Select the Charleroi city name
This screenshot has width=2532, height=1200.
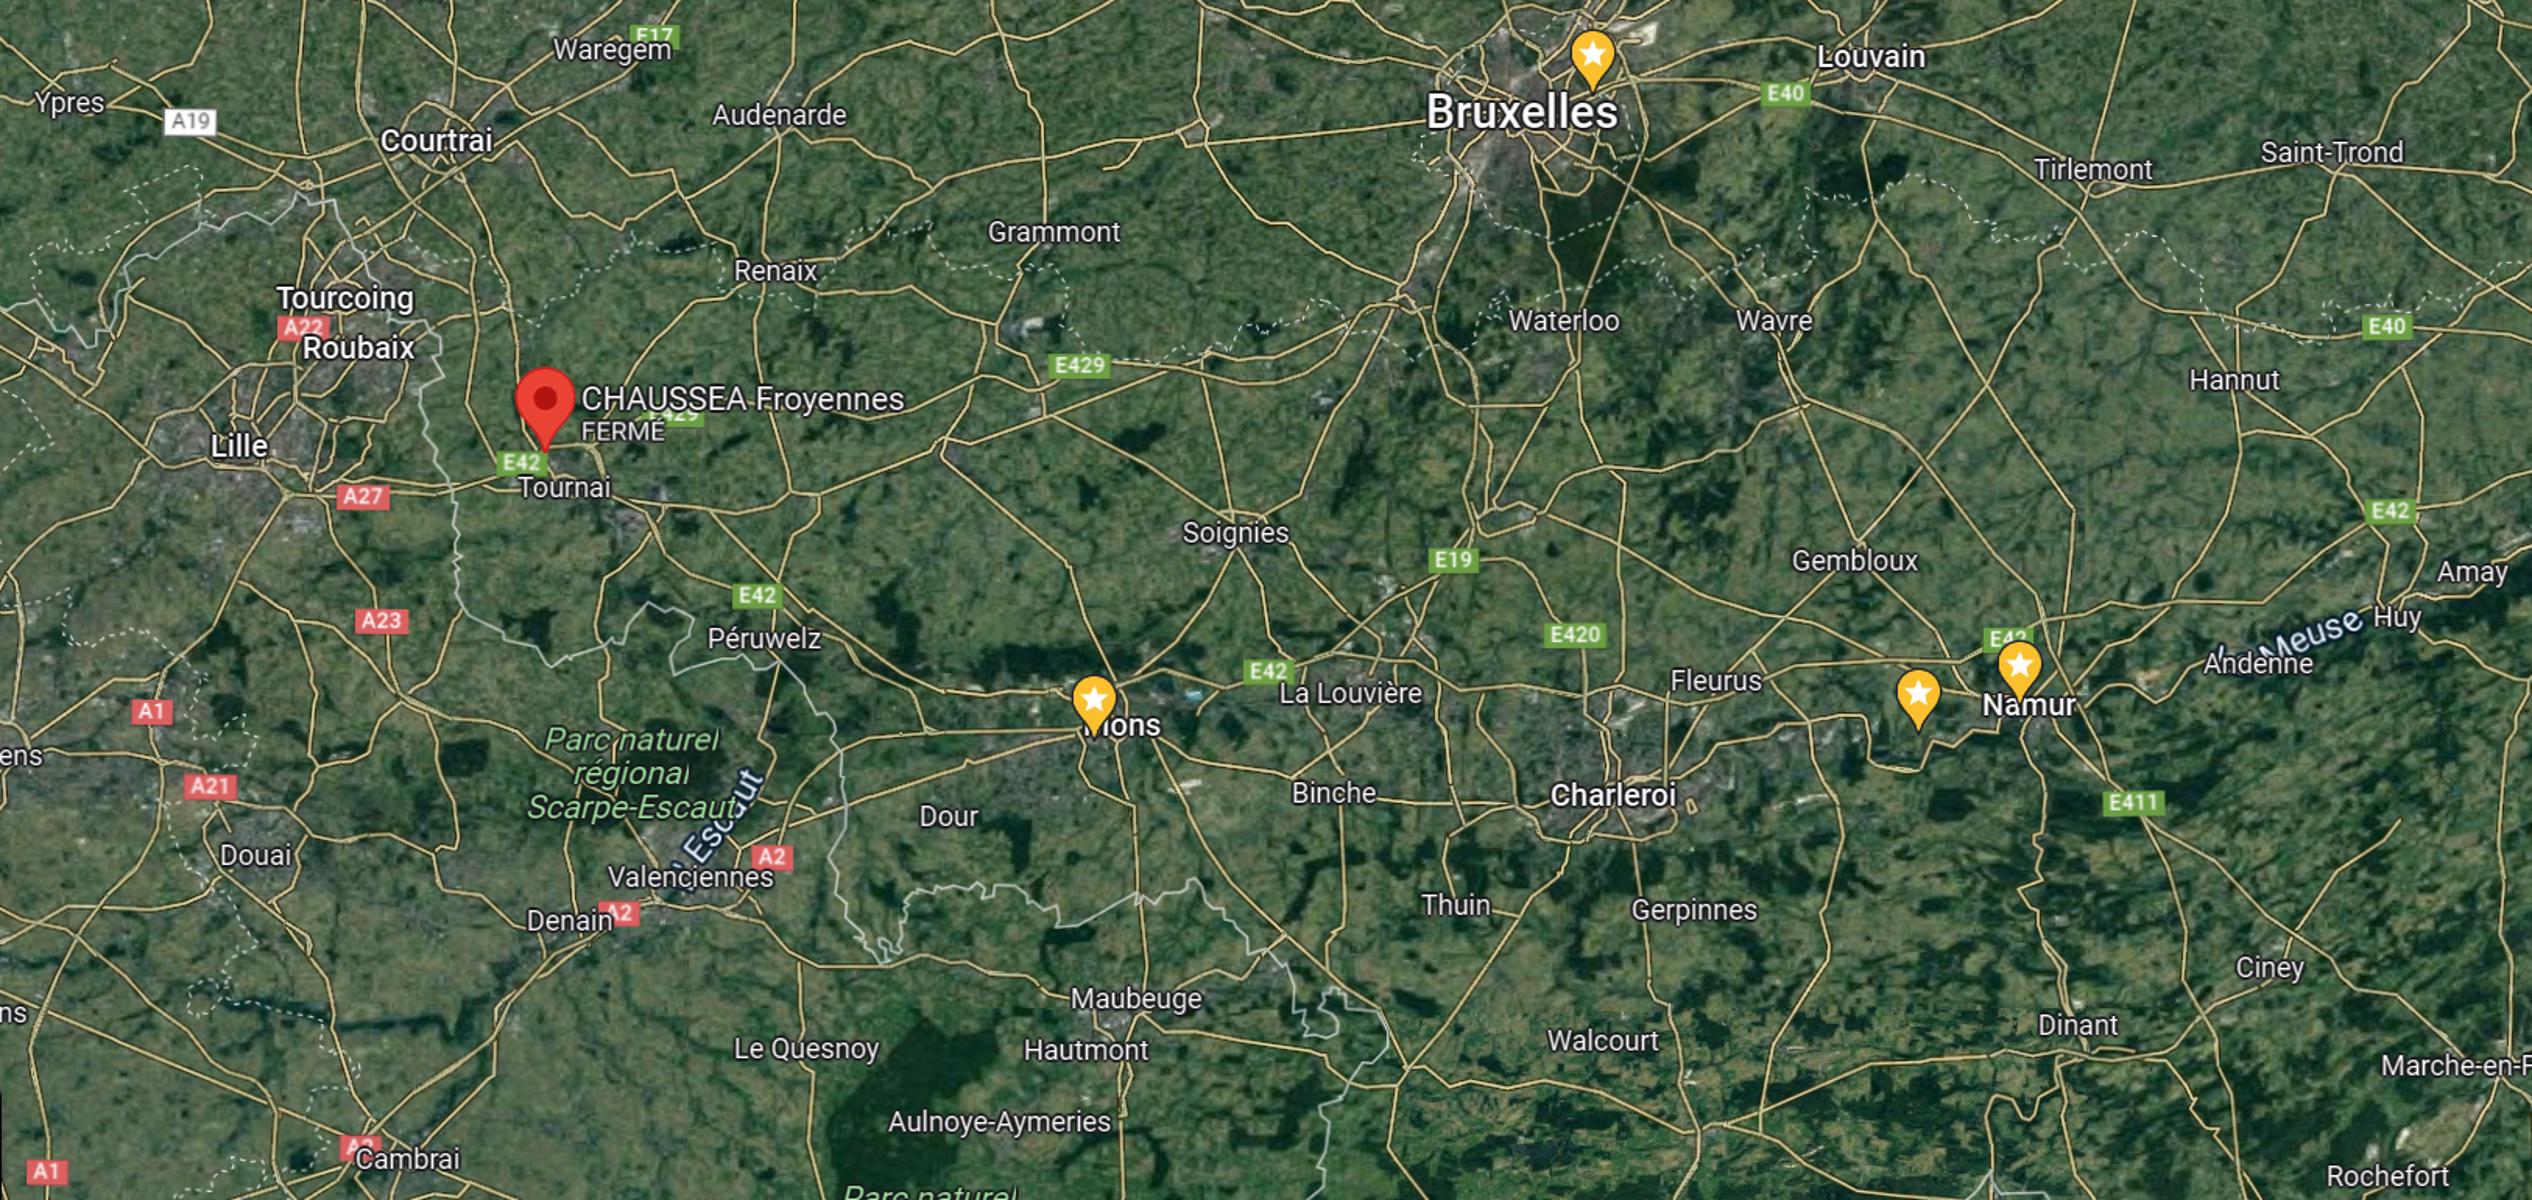(x=1612, y=795)
